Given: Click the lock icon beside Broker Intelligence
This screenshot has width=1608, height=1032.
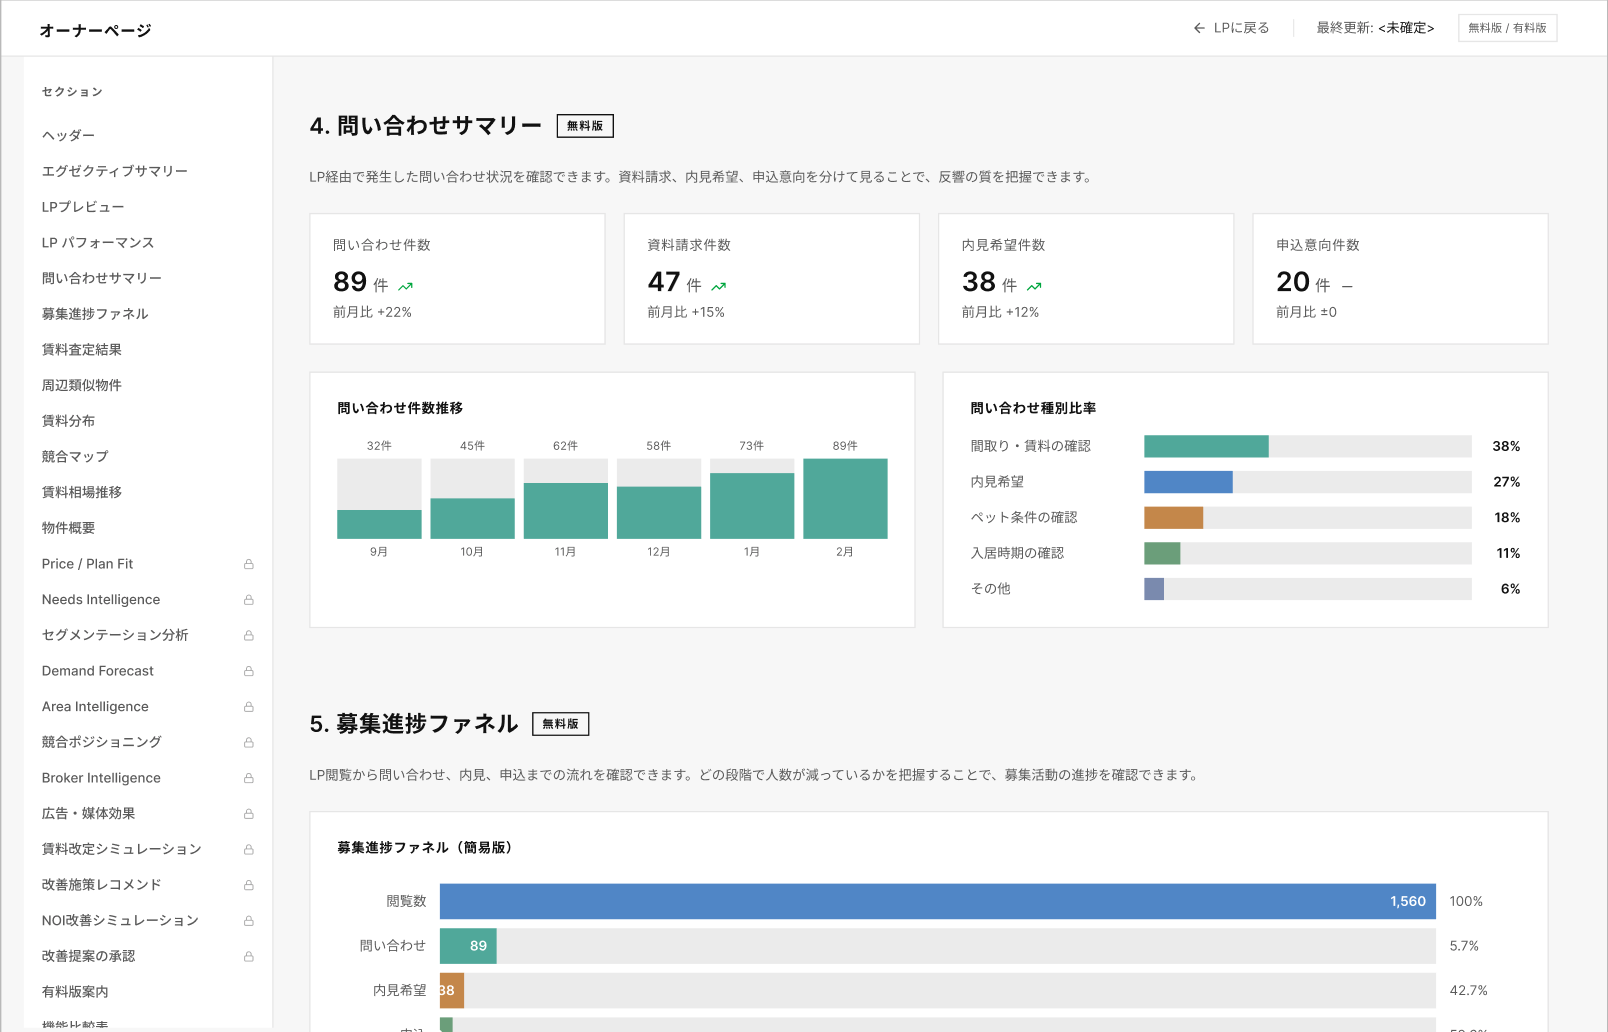Looking at the screenshot, I should 249,778.
